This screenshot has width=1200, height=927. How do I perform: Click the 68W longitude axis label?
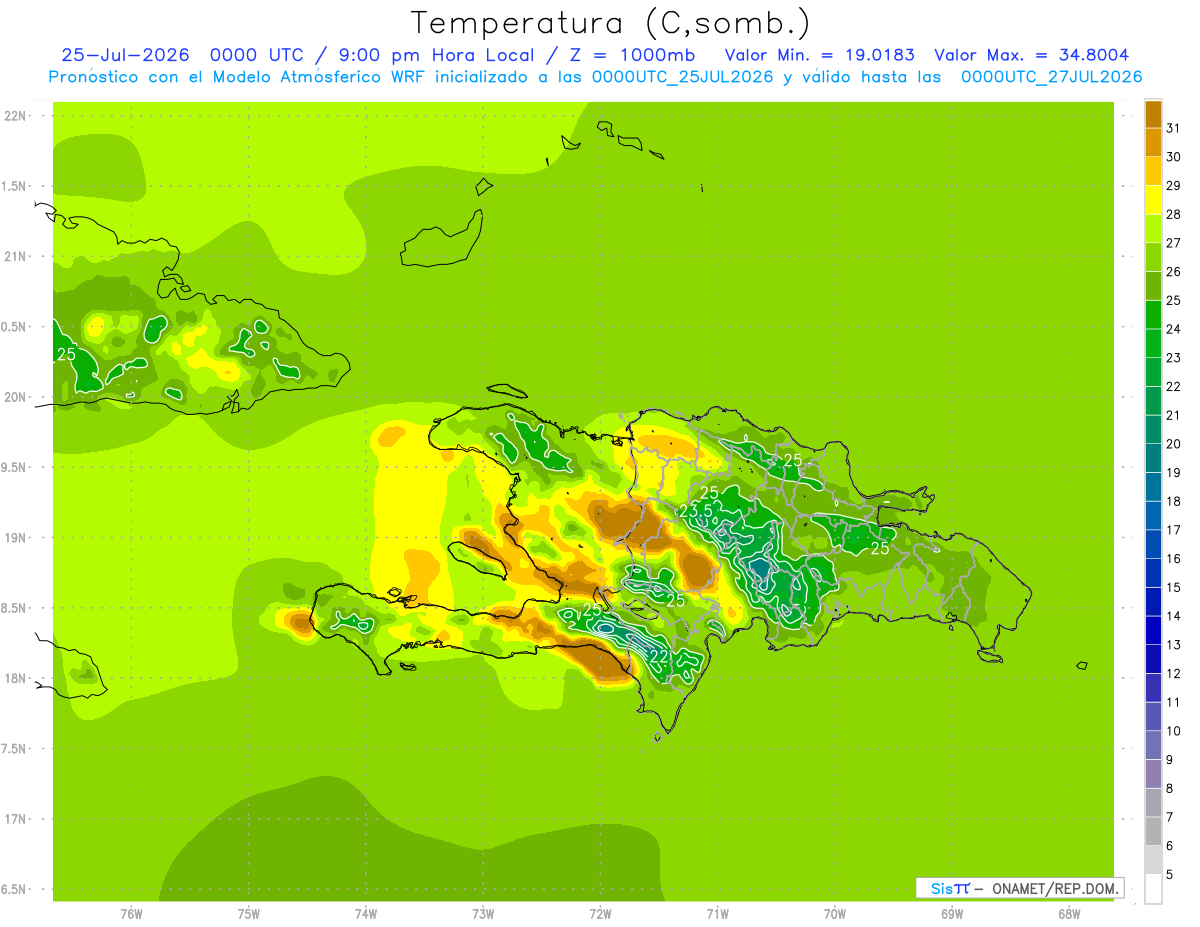click(x=1069, y=913)
